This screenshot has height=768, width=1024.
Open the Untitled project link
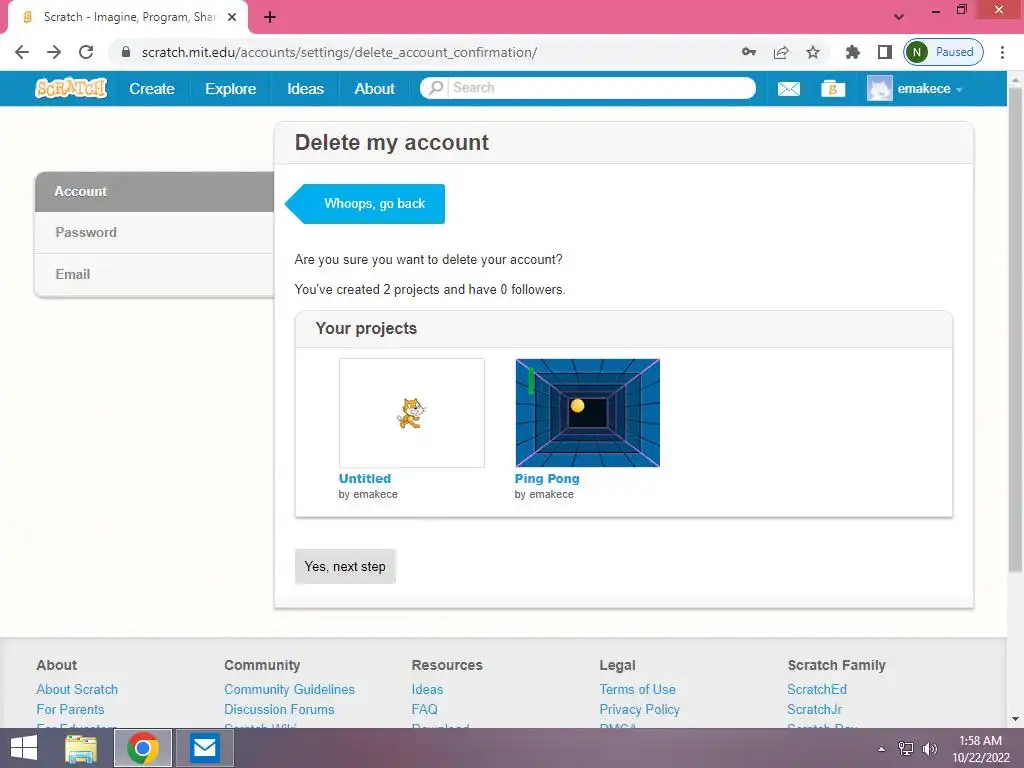point(364,478)
